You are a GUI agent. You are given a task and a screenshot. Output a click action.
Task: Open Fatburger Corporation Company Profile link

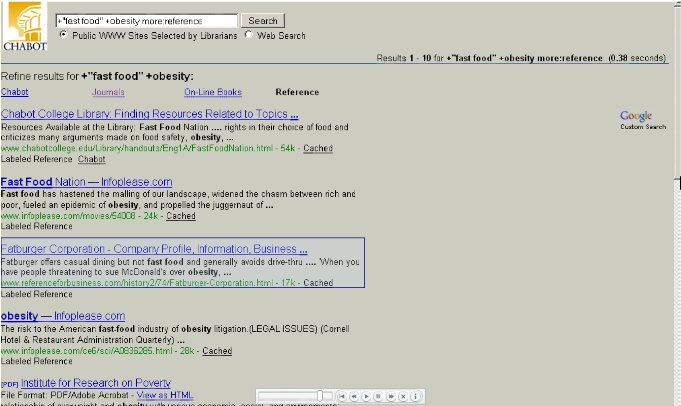tap(154, 249)
